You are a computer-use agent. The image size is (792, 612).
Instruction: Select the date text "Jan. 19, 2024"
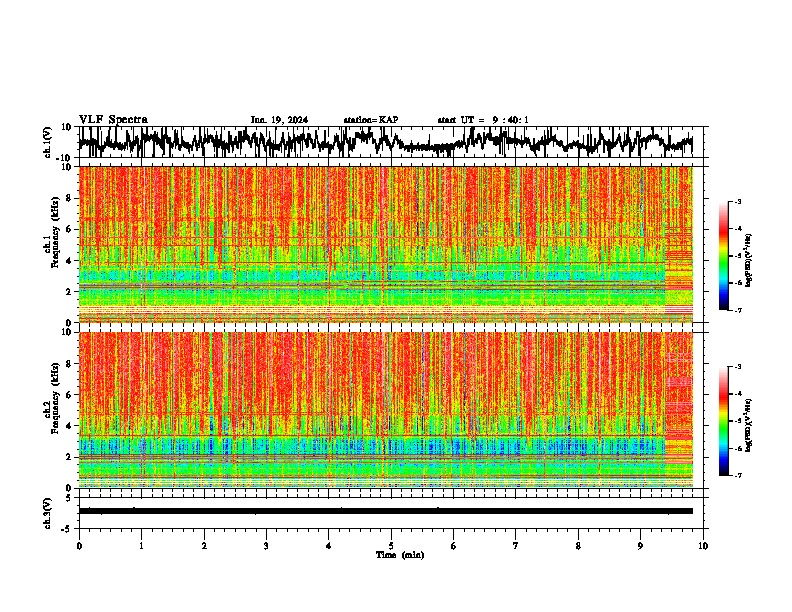[279, 120]
